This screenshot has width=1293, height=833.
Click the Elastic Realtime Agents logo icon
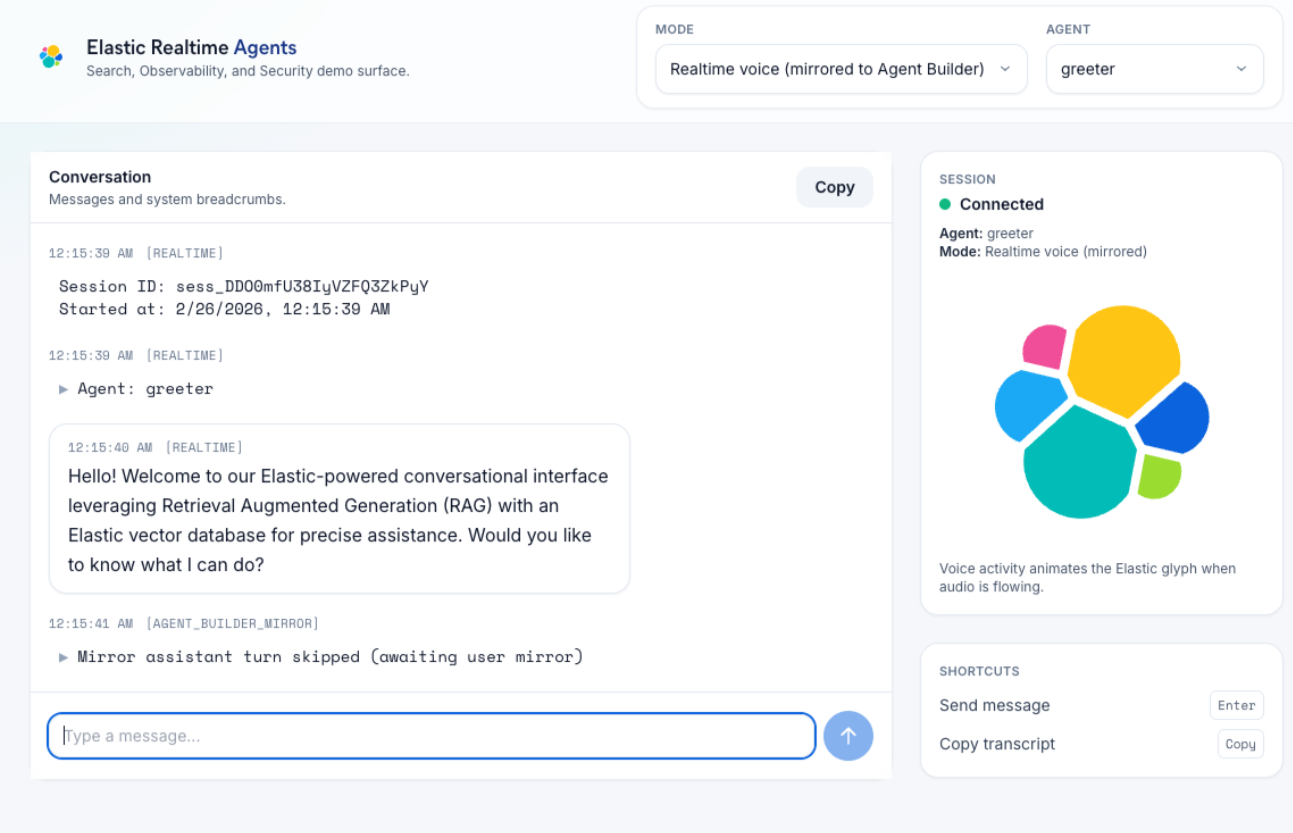click(x=51, y=57)
